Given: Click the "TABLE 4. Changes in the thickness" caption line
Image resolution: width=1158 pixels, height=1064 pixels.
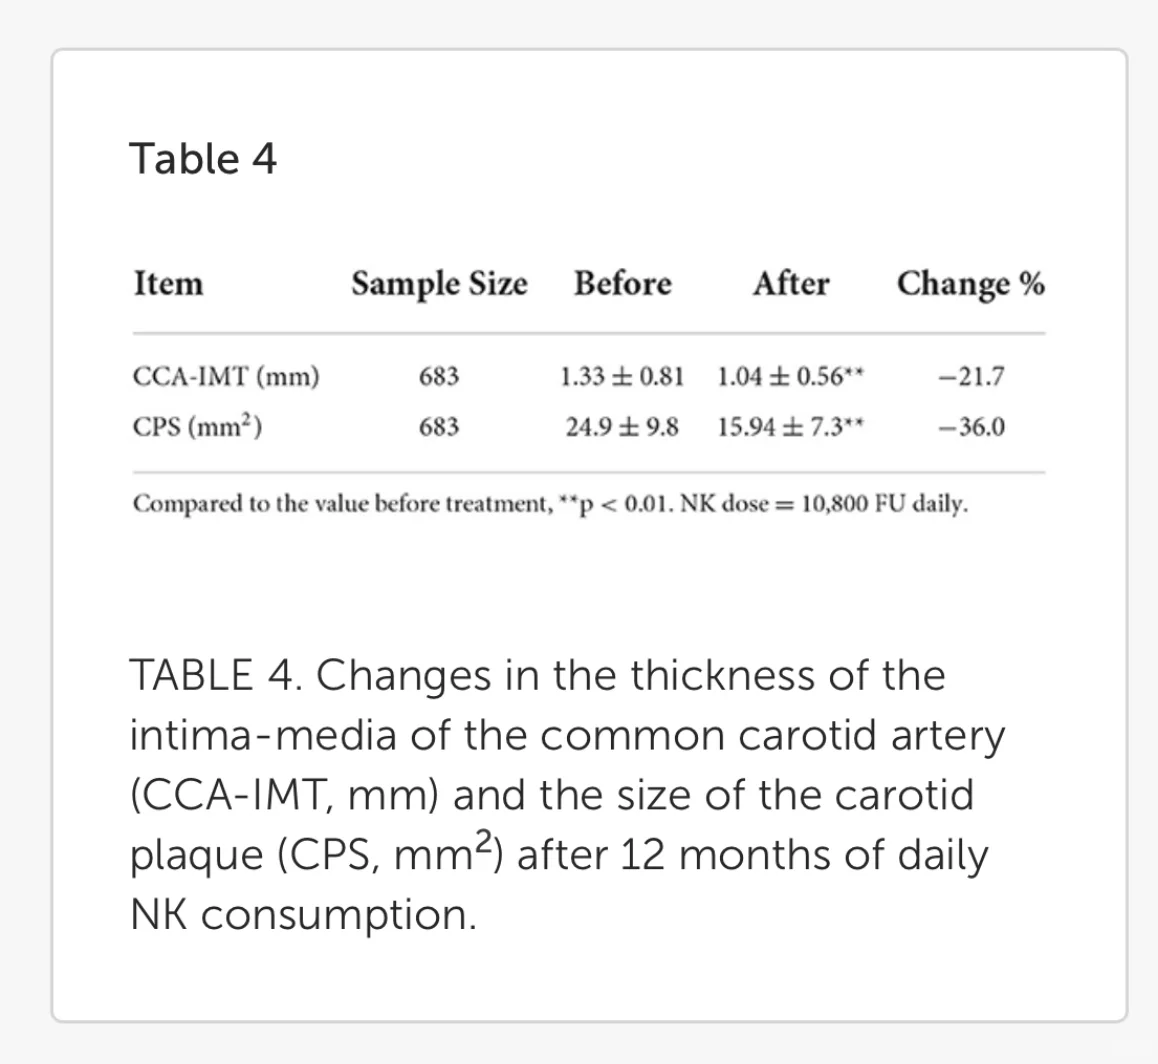Looking at the screenshot, I should coord(538,677).
